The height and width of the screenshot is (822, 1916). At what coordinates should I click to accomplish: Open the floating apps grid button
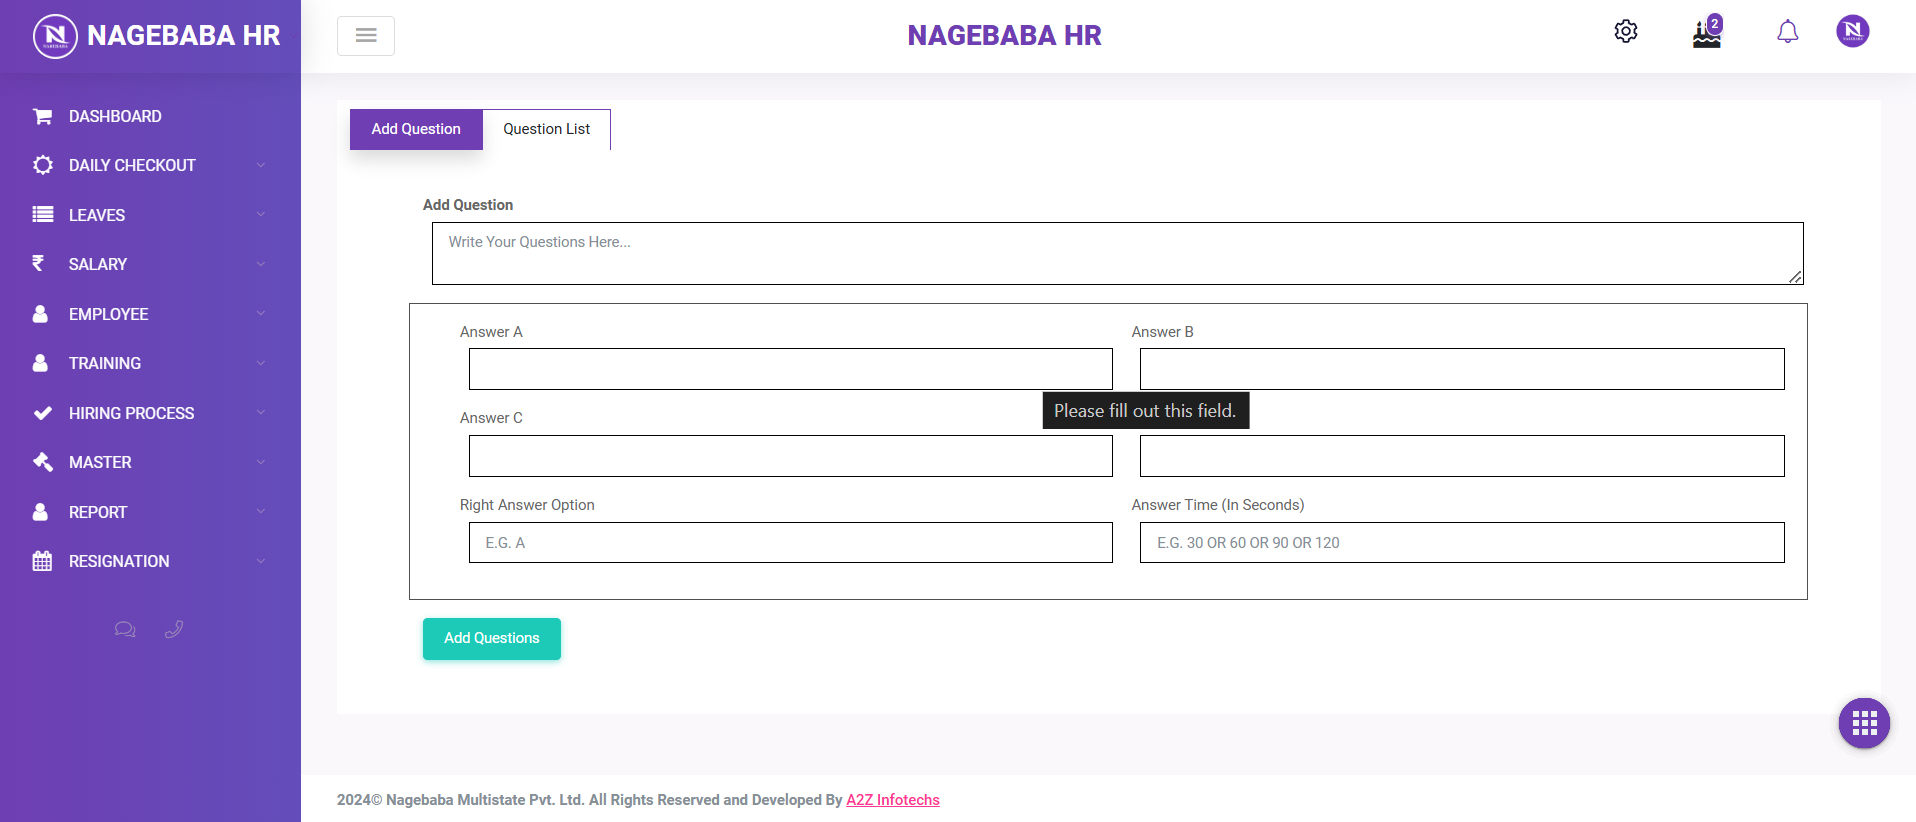tap(1863, 723)
